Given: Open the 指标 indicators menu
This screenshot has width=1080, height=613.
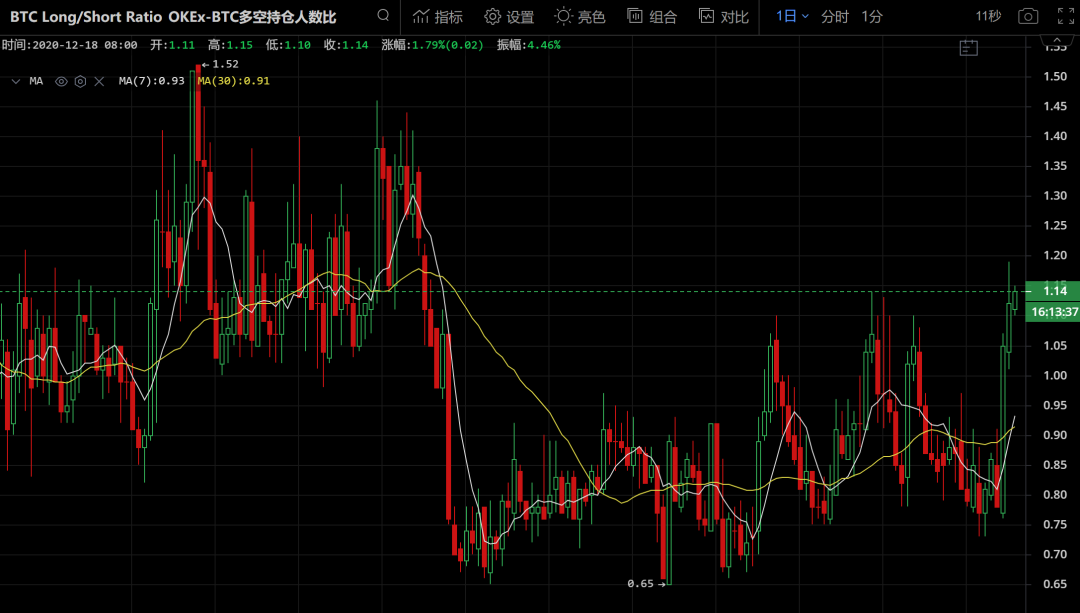Looking at the screenshot, I should point(437,17).
